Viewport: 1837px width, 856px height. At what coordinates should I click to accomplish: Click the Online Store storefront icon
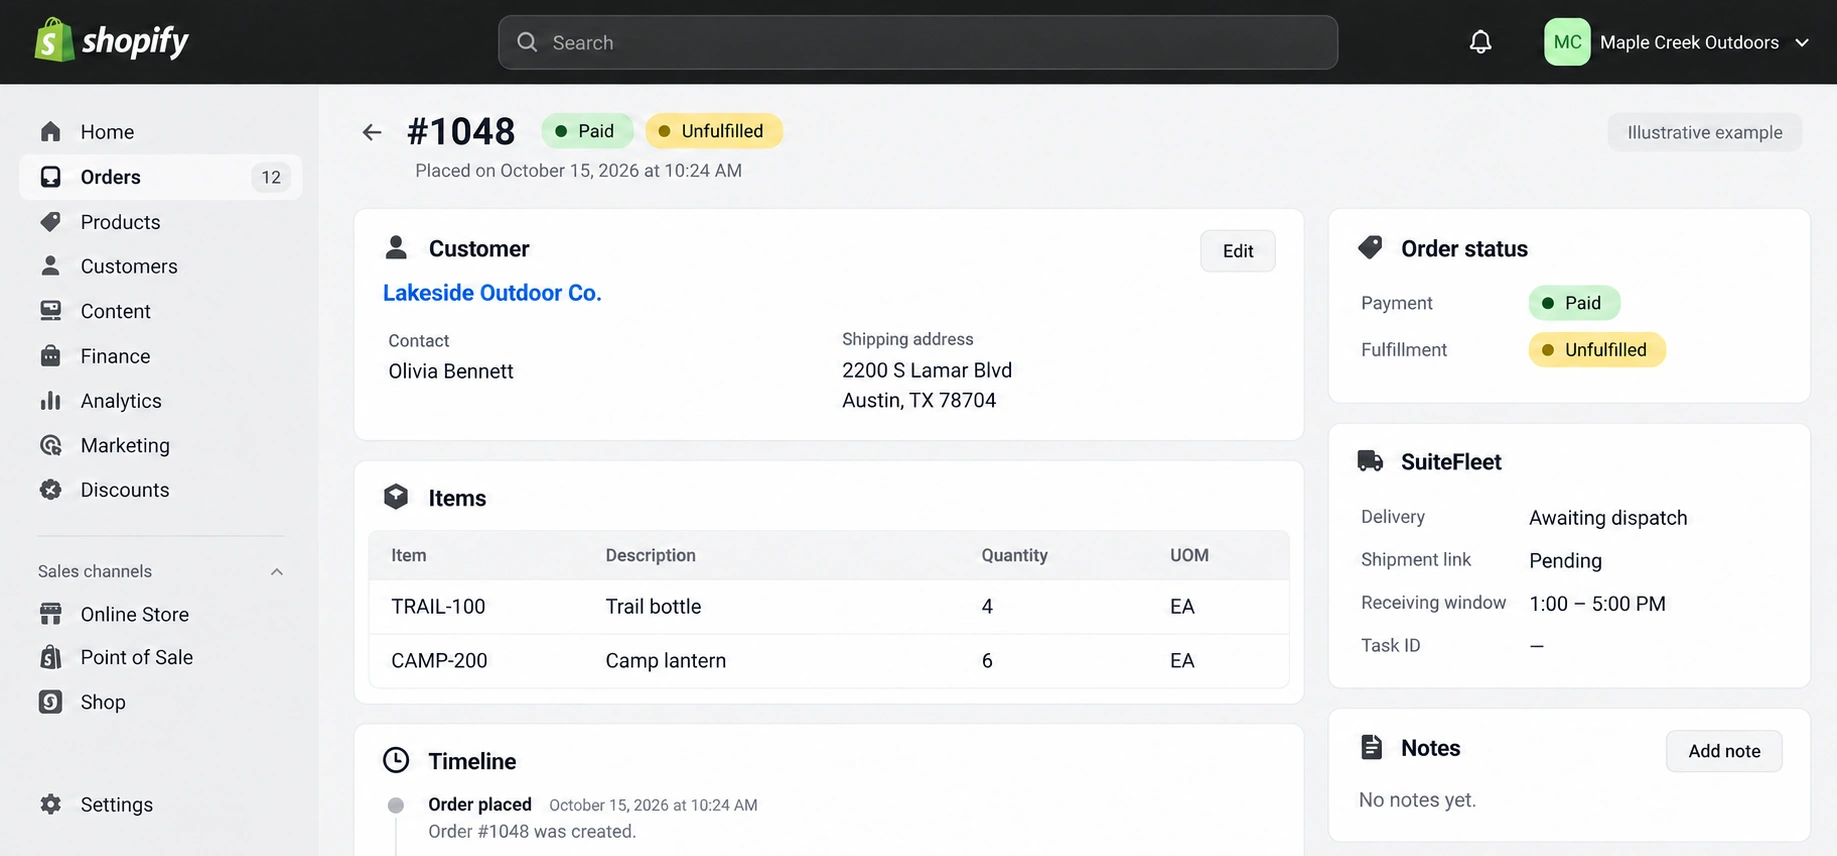tap(51, 614)
